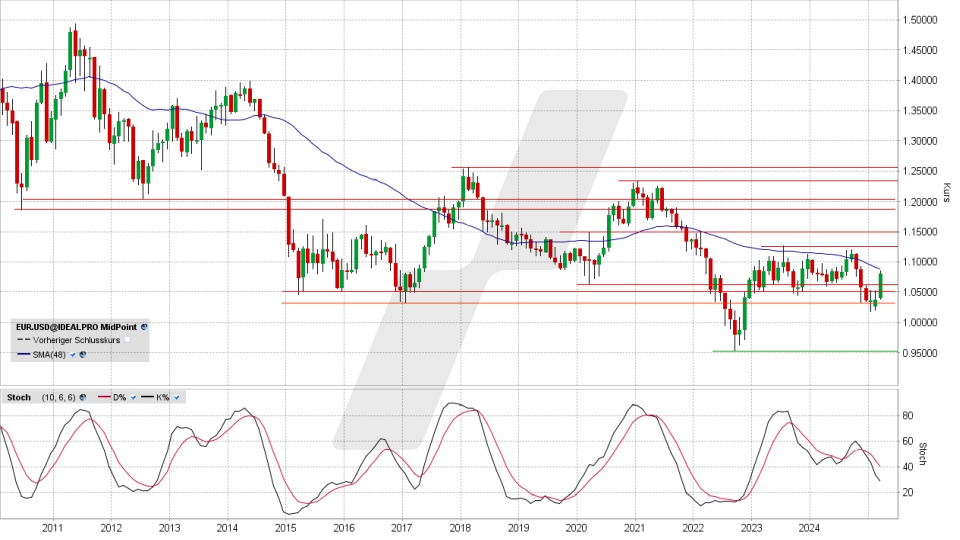Uncheck the D% line checkbox
Image resolution: width=960 pixels, height=540 pixels.
[133, 397]
